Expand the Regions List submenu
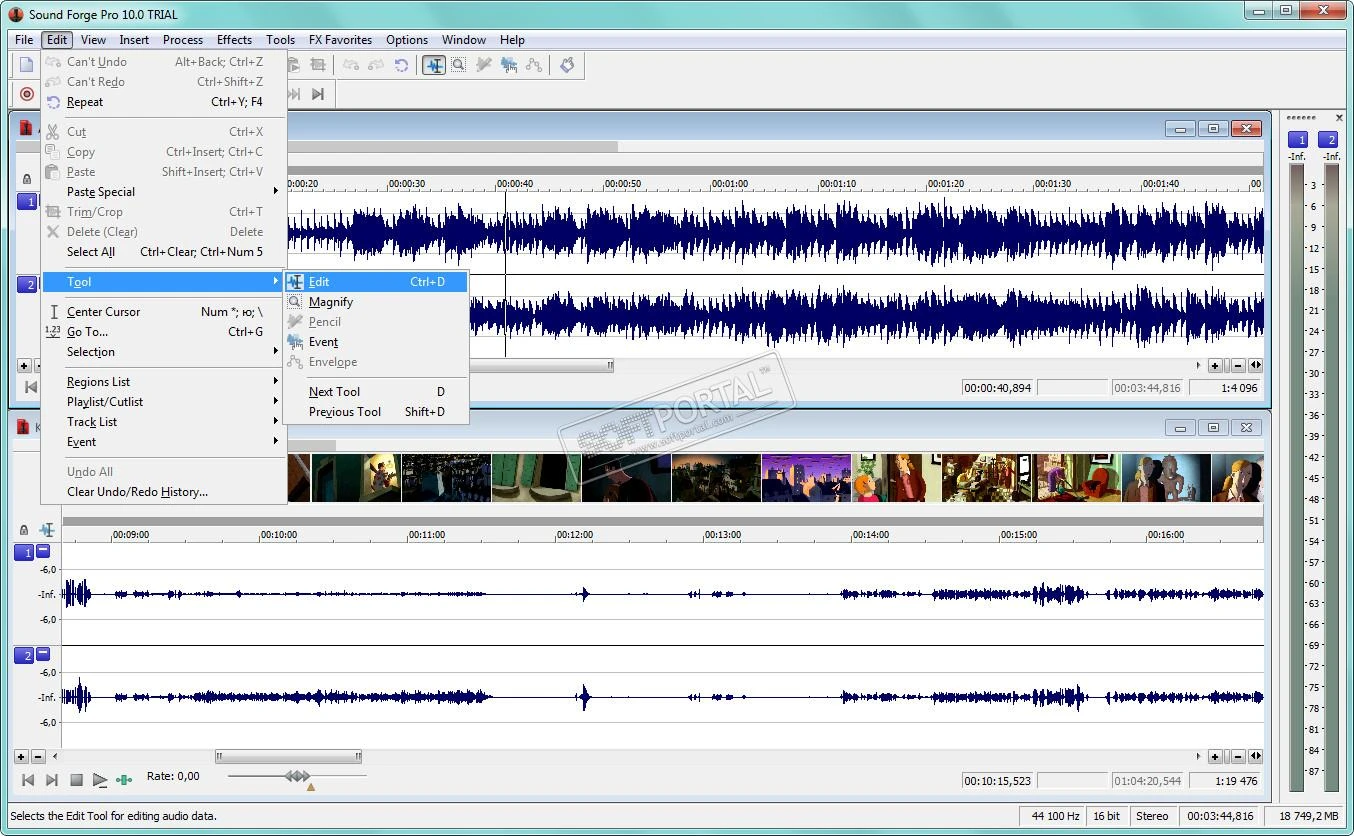This screenshot has width=1354, height=836. (x=164, y=382)
